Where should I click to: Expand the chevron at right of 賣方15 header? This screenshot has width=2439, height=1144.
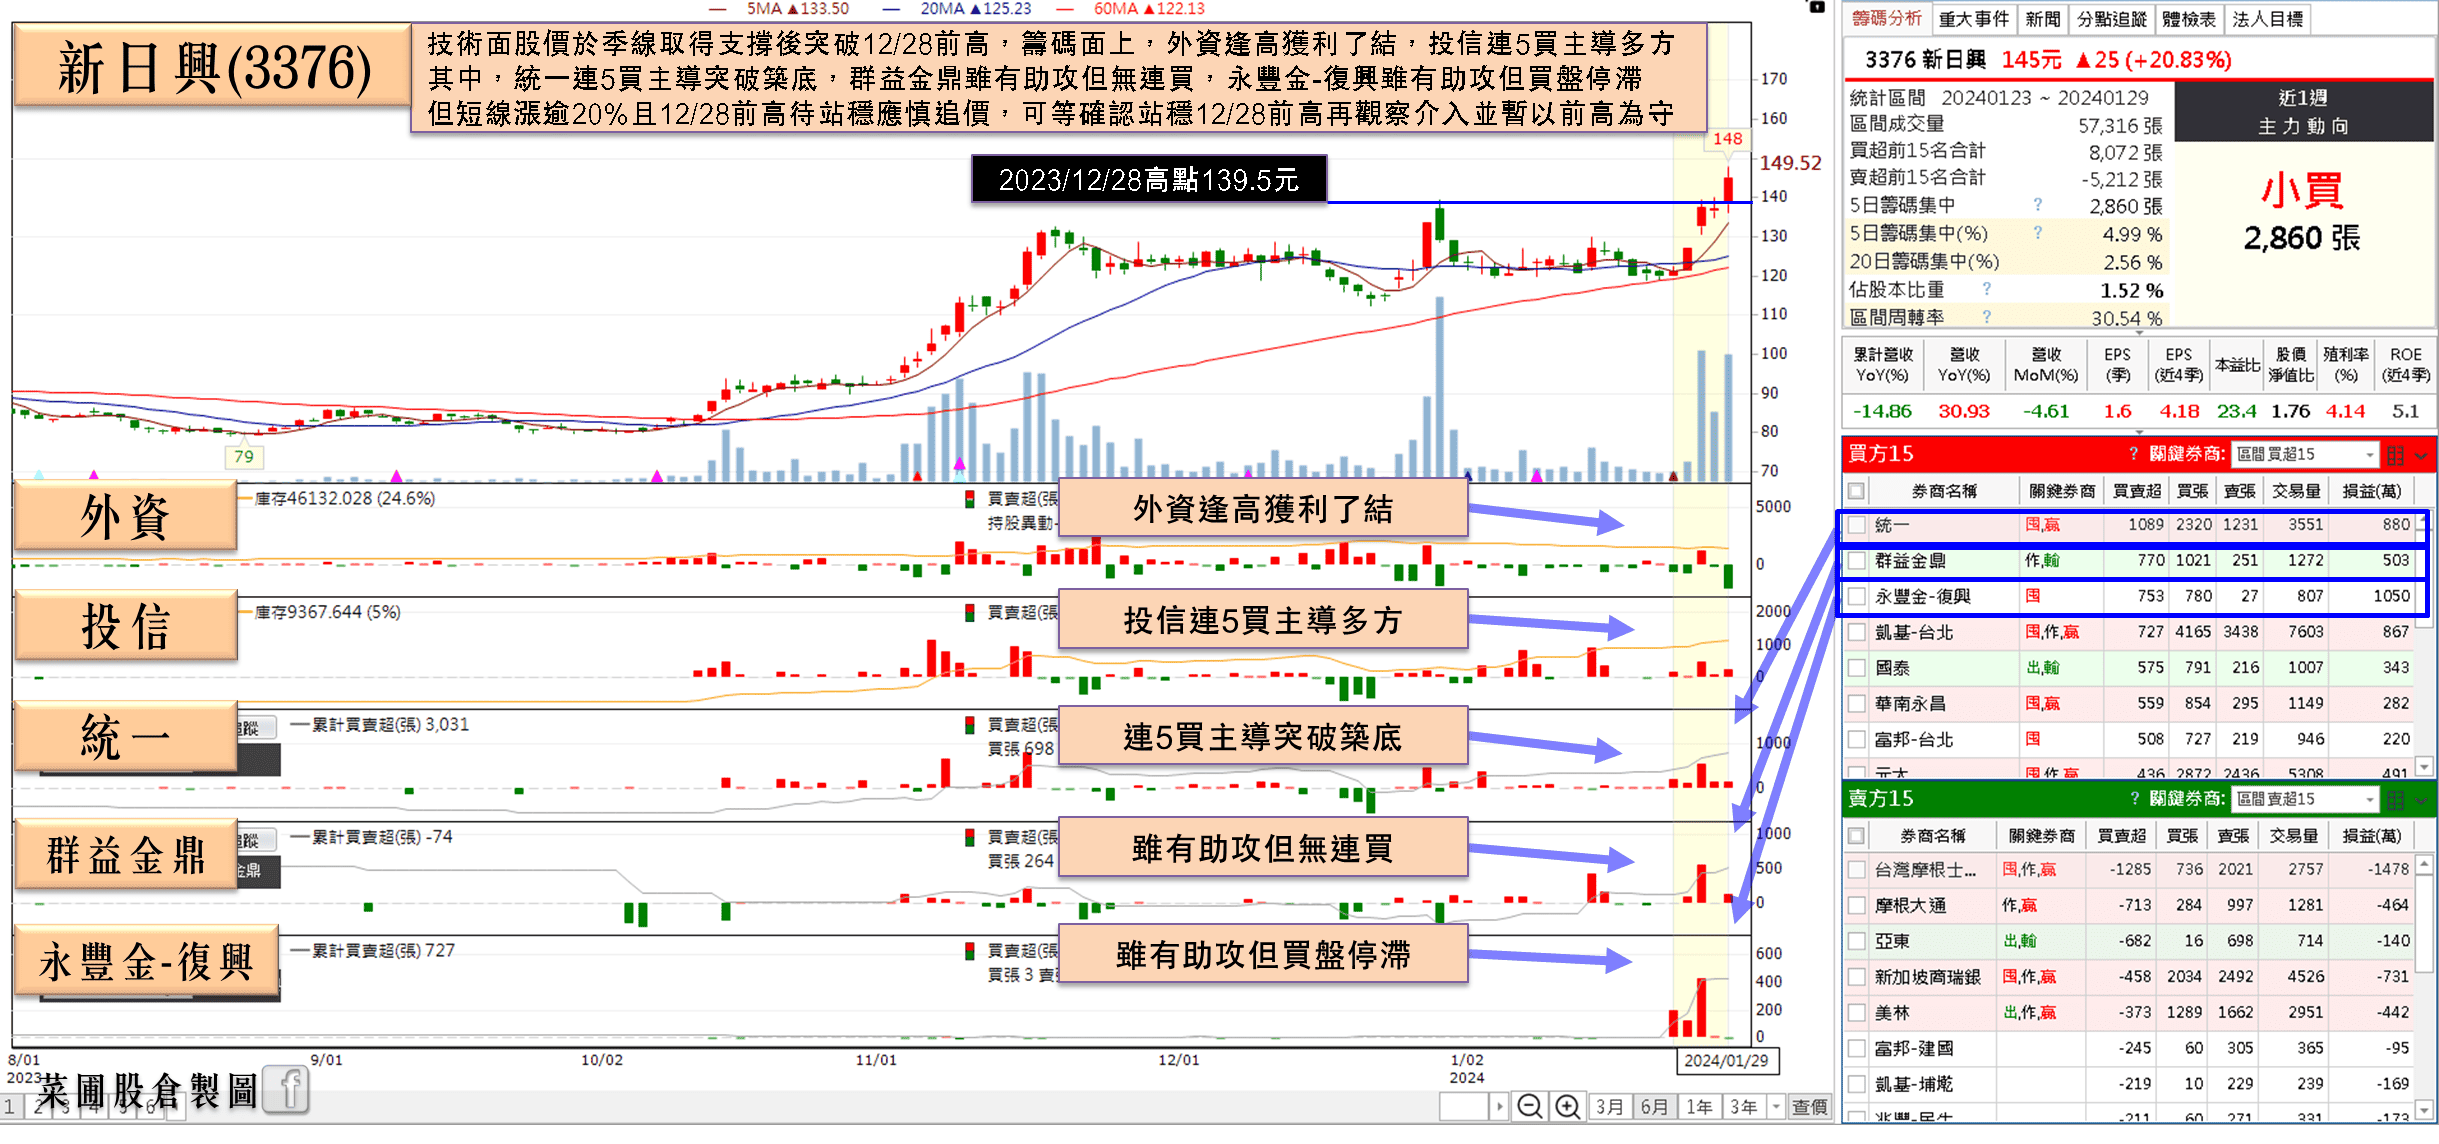point(2421,801)
